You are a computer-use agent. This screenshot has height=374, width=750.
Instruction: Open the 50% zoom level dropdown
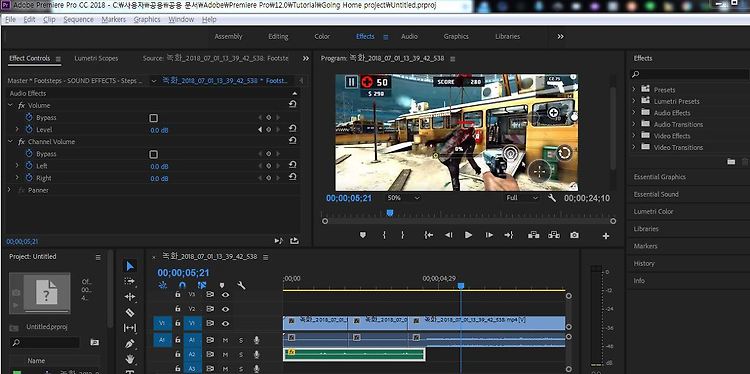point(403,198)
